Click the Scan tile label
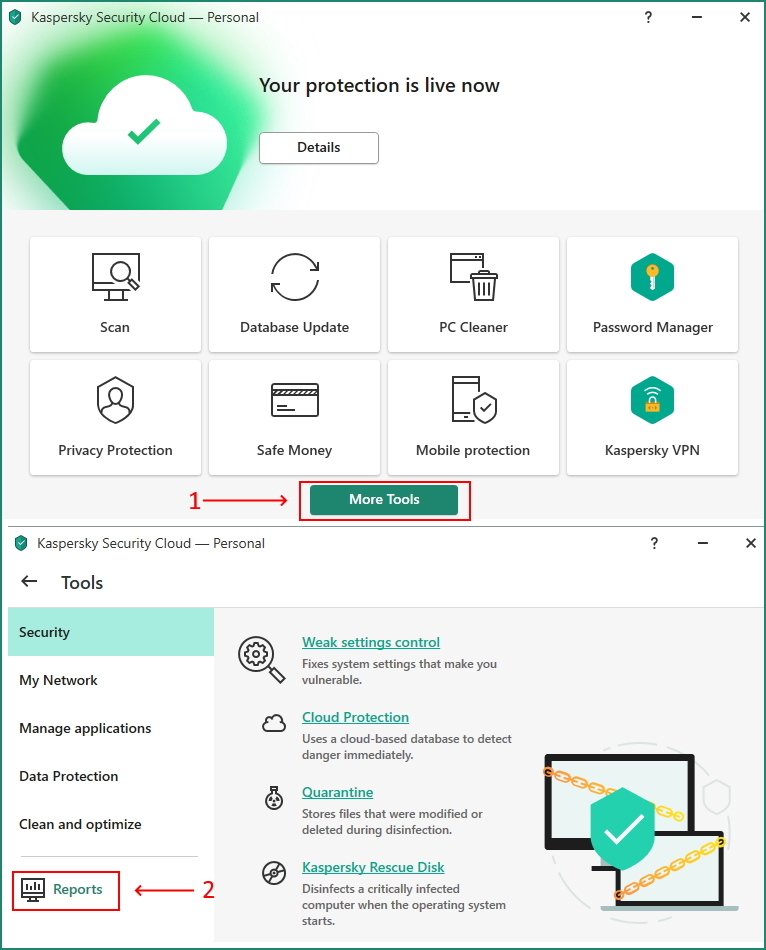 tap(115, 327)
